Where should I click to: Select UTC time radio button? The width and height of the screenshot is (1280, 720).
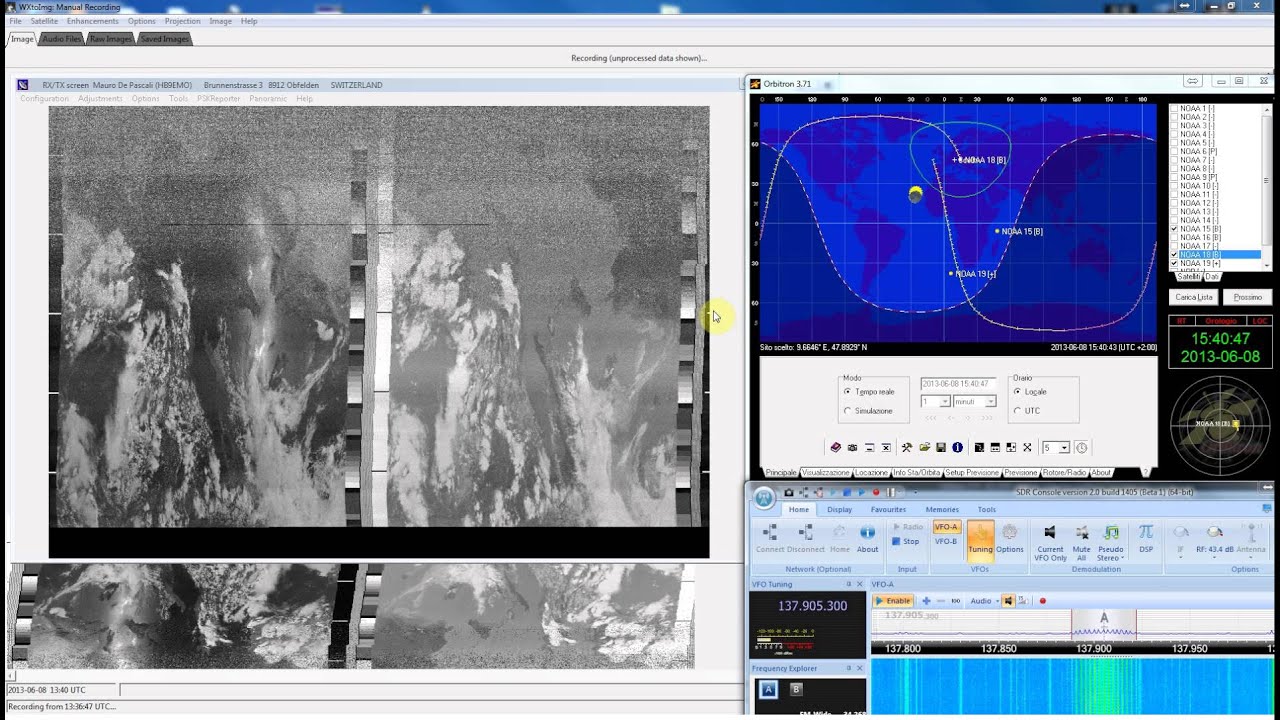coord(1018,411)
